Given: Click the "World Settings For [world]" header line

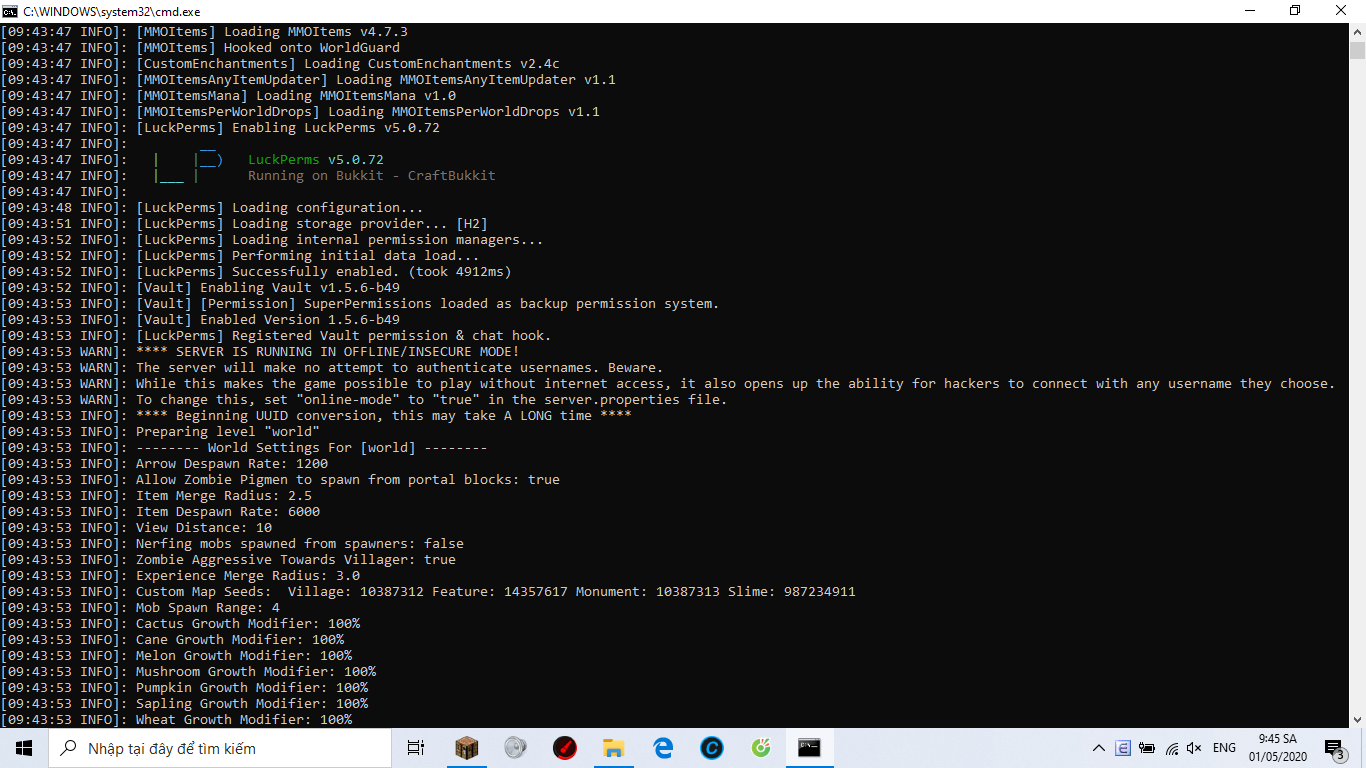Looking at the screenshot, I should tap(243, 448).
